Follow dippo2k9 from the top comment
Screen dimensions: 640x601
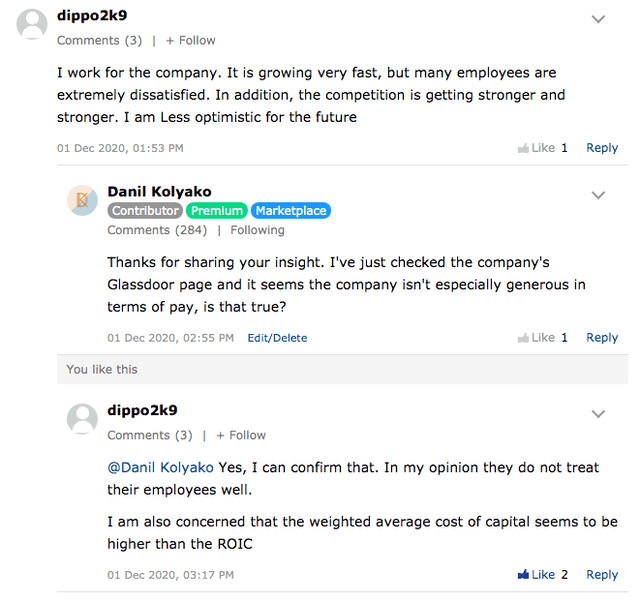pyautogui.click(x=190, y=41)
